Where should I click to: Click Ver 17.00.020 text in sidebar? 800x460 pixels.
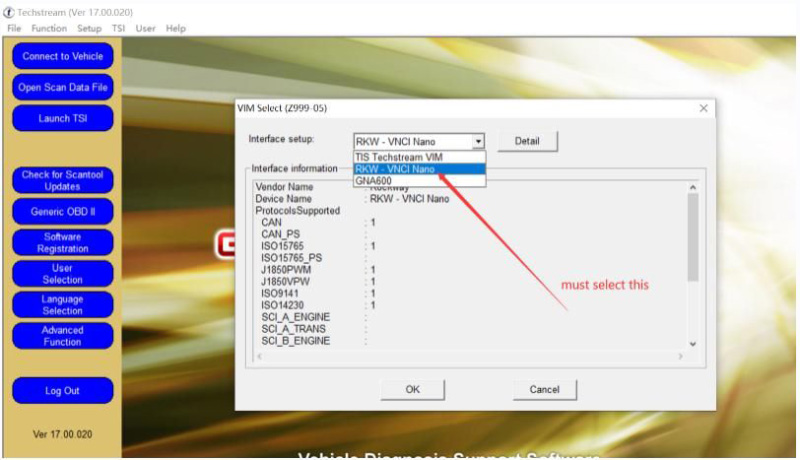(63, 435)
